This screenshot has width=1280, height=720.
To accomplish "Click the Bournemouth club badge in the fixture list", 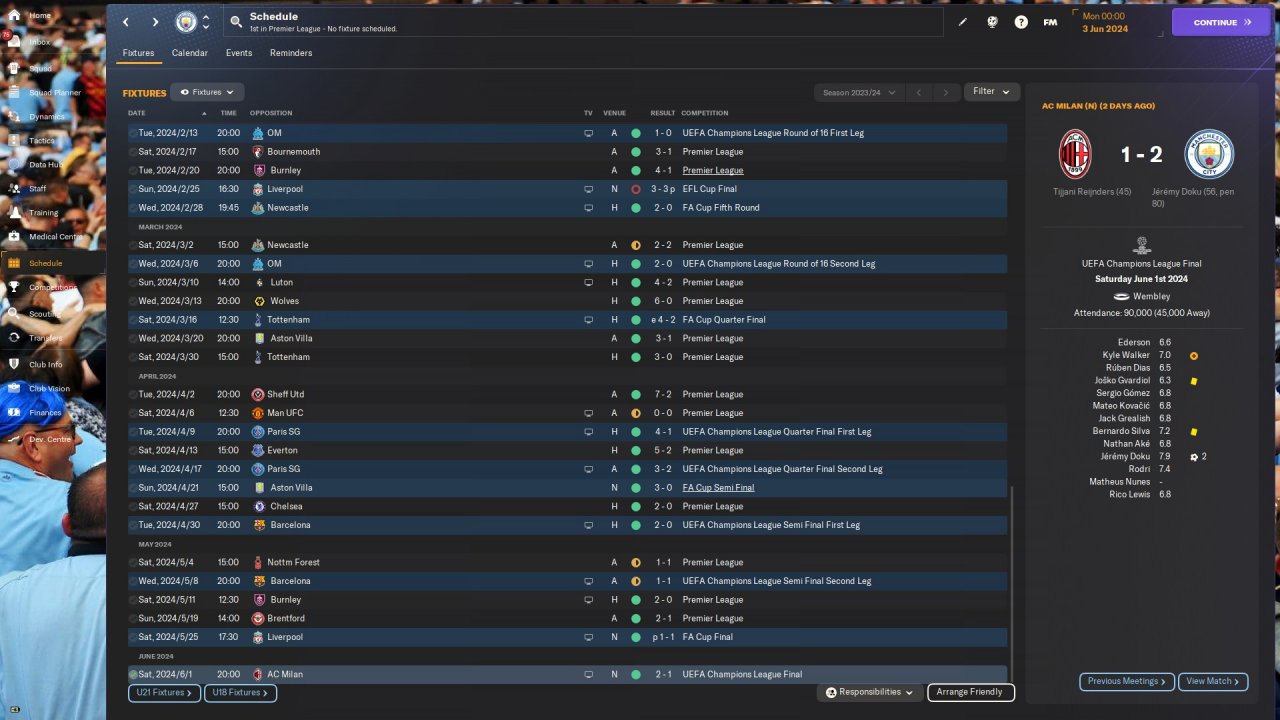I will coord(258,152).
